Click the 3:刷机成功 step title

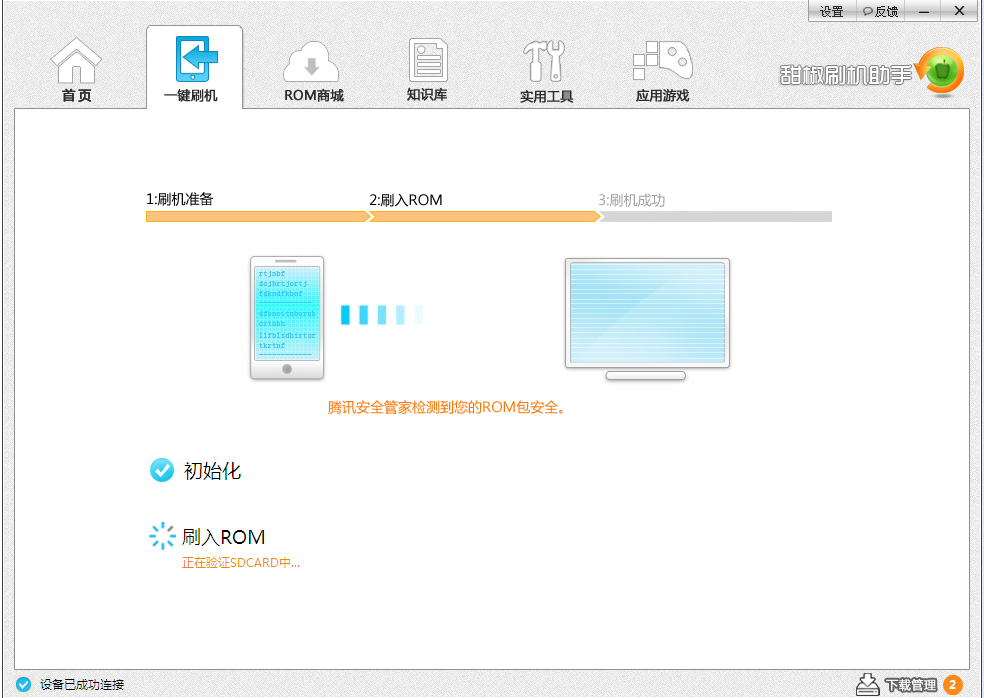coord(631,200)
